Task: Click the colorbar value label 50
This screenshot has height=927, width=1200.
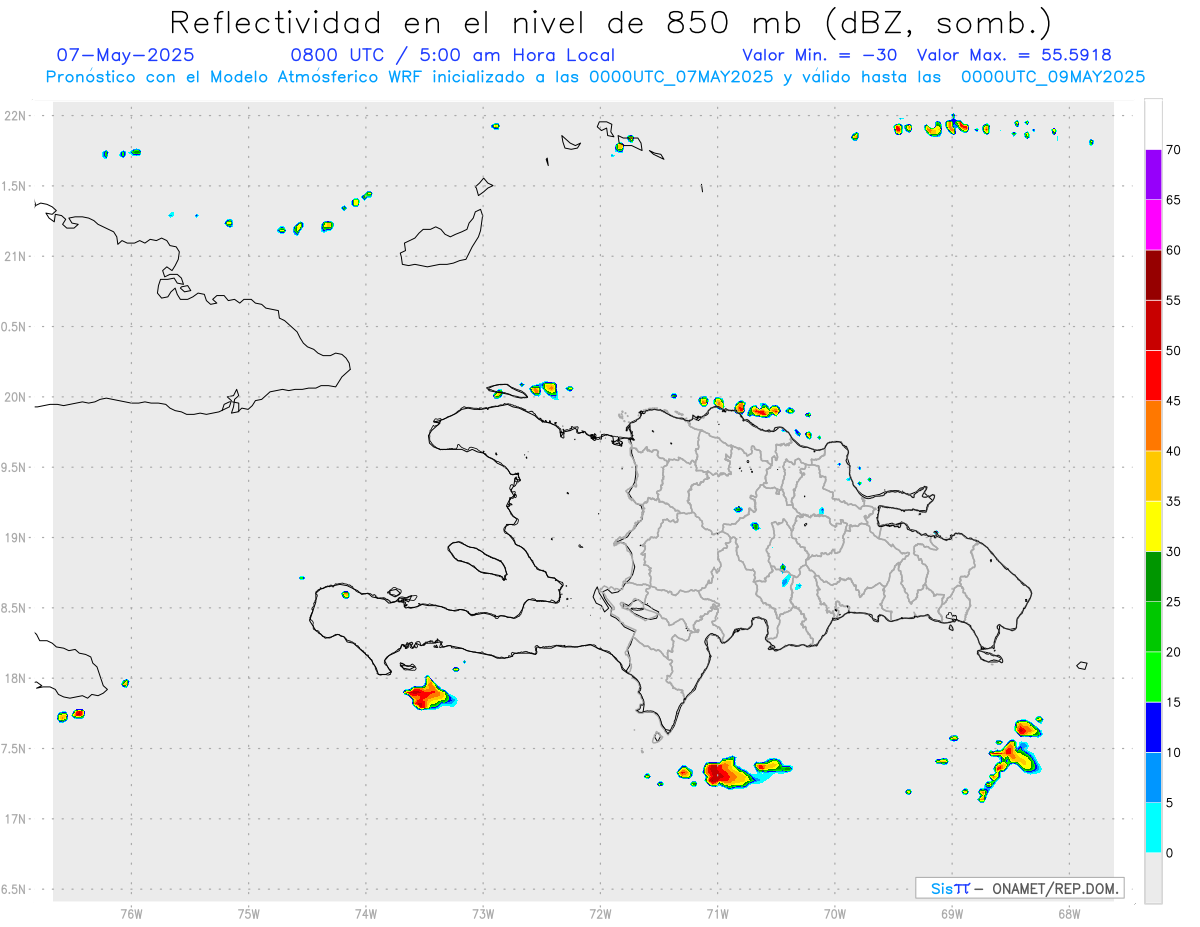Action: click(x=1173, y=351)
